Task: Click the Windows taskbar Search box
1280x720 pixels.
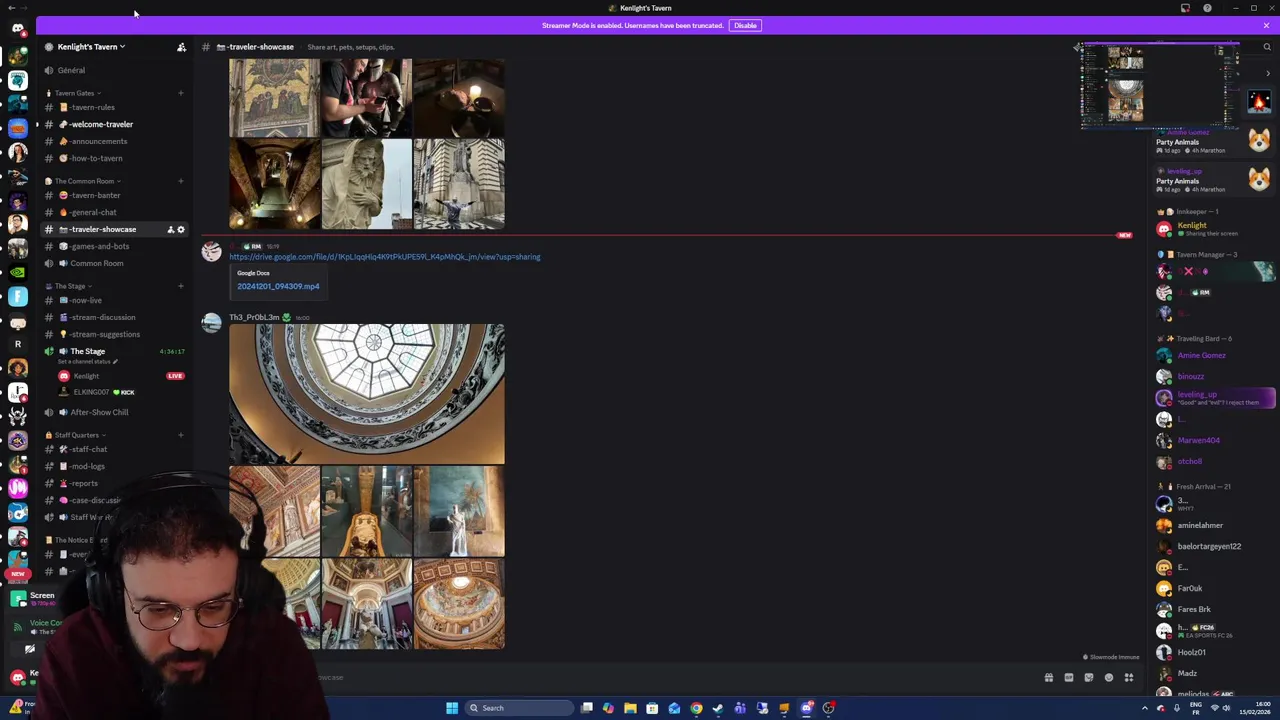Action: click(518, 708)
